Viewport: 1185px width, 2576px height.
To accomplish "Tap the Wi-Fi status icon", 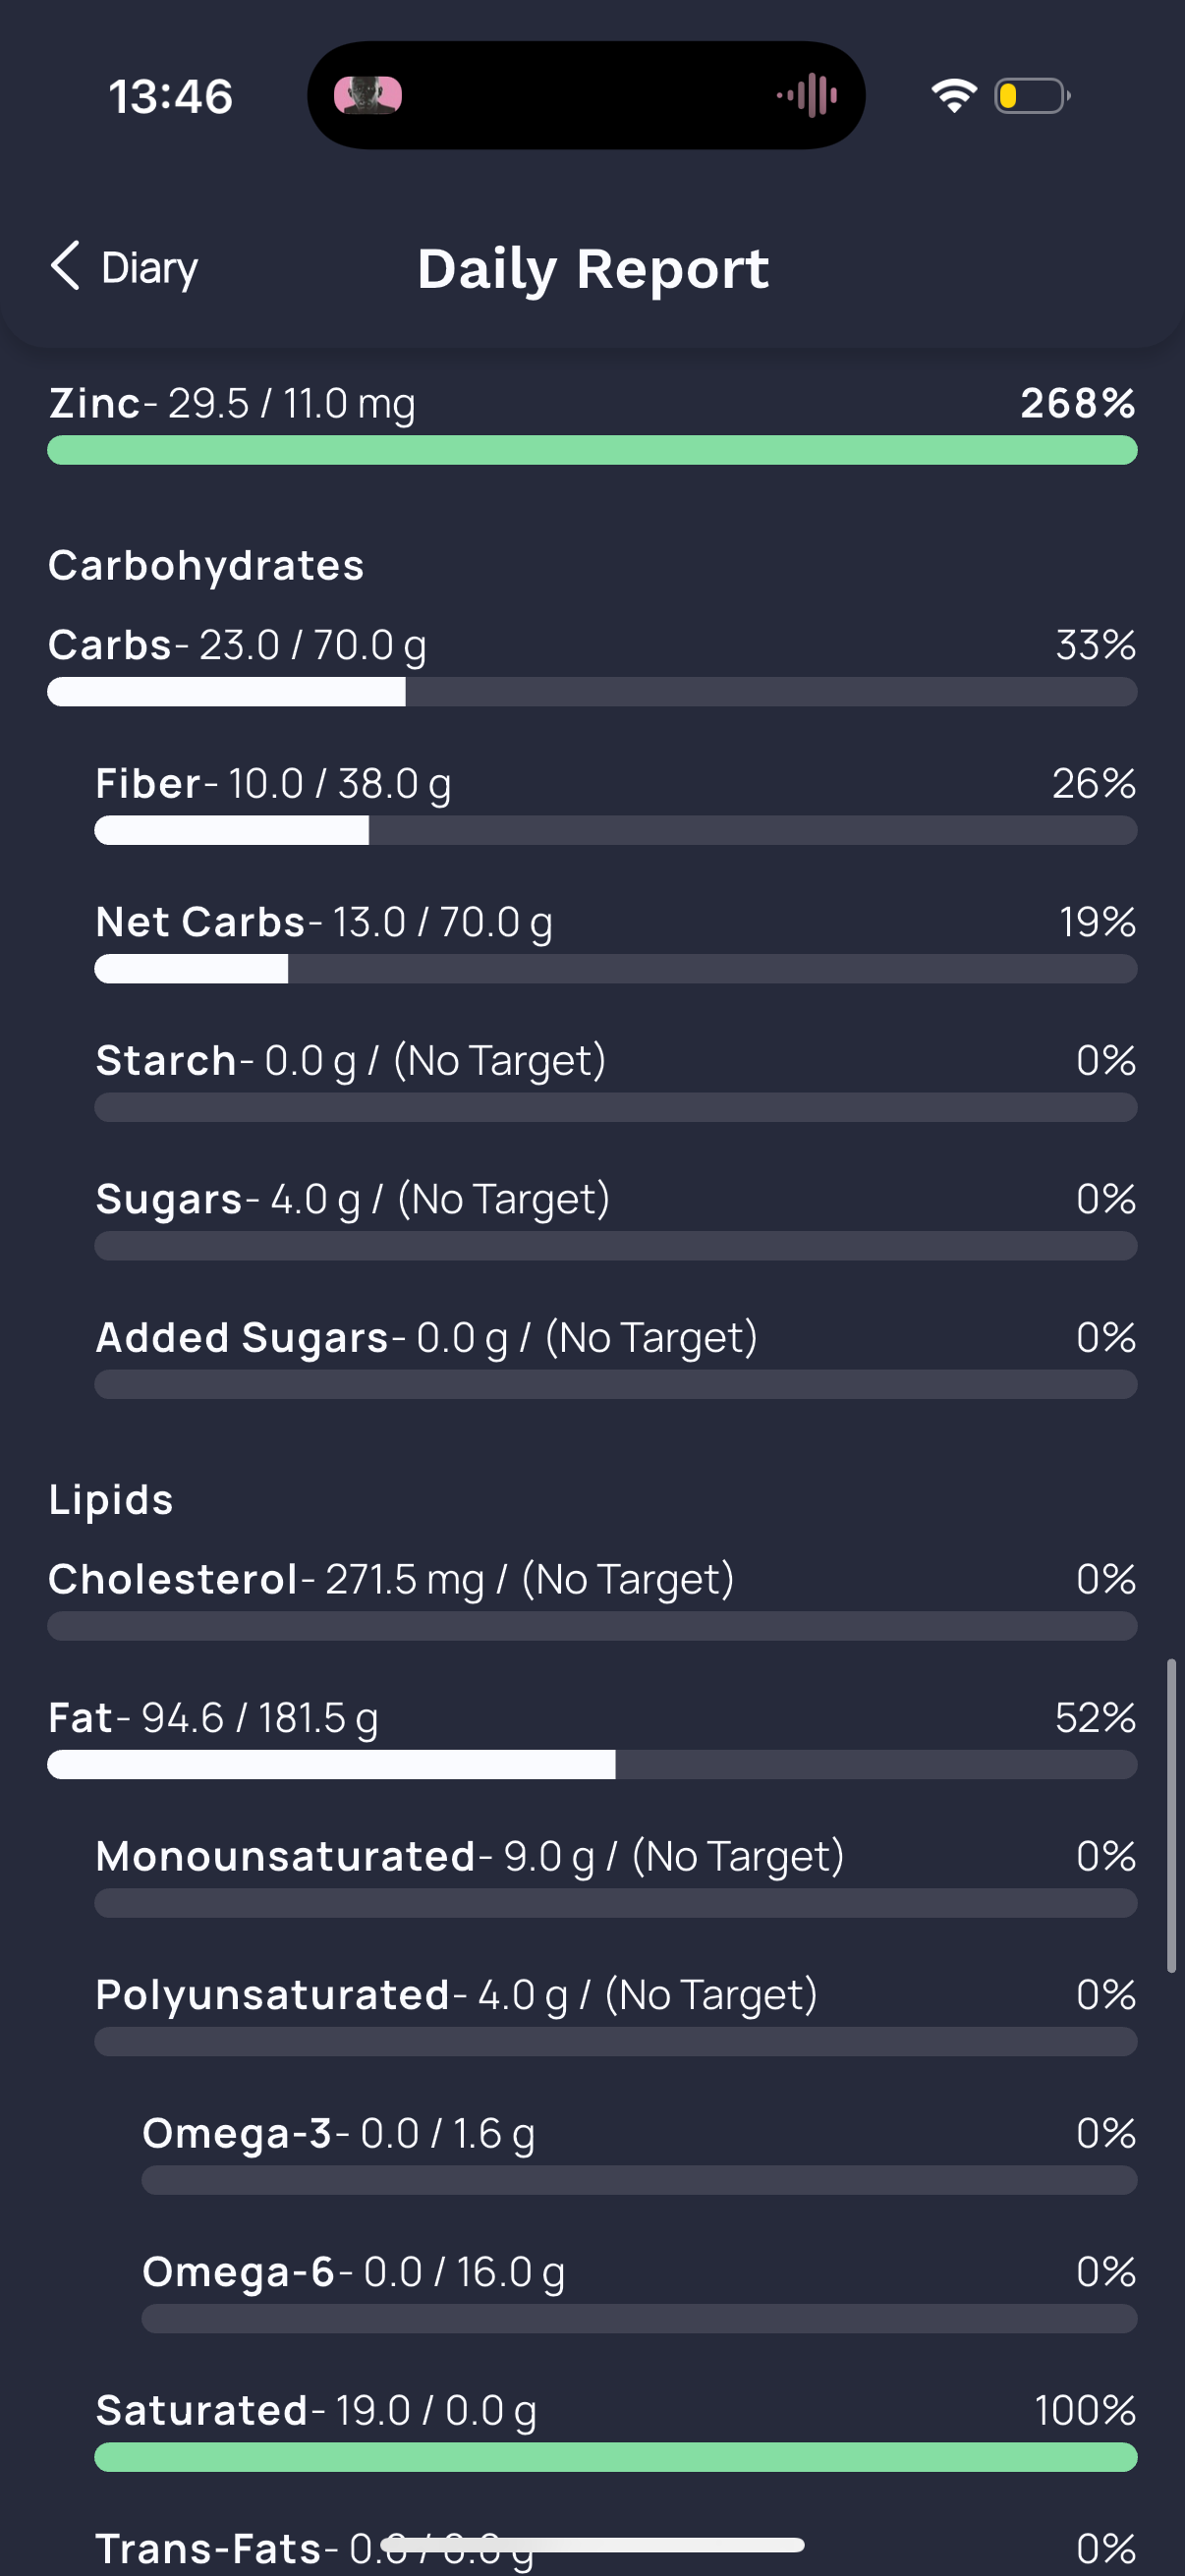I will pyautogui.click(x=953, y=96).
